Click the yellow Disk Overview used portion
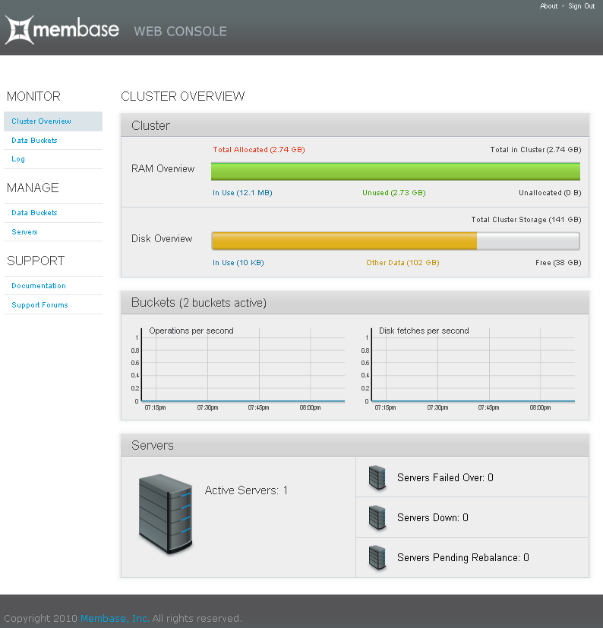 point(344,241)
